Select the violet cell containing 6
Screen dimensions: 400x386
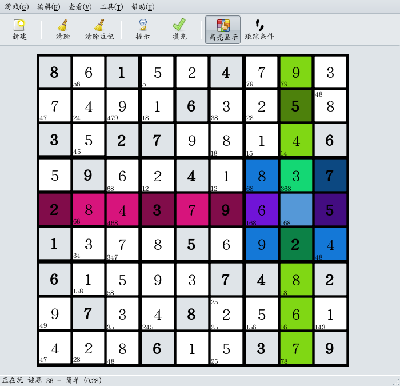[262, 210]
